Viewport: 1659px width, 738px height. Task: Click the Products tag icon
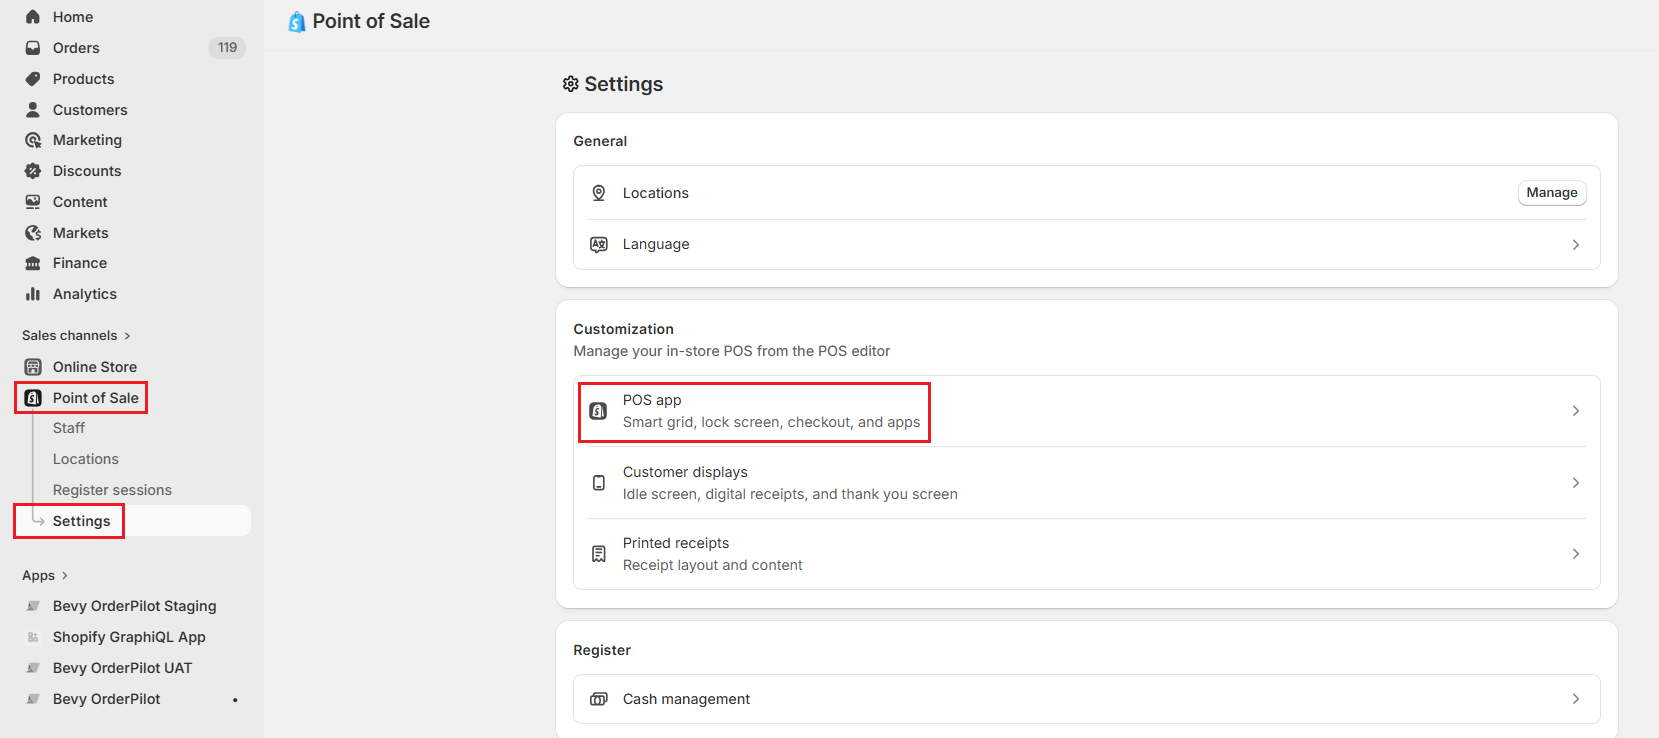(33, 79)
